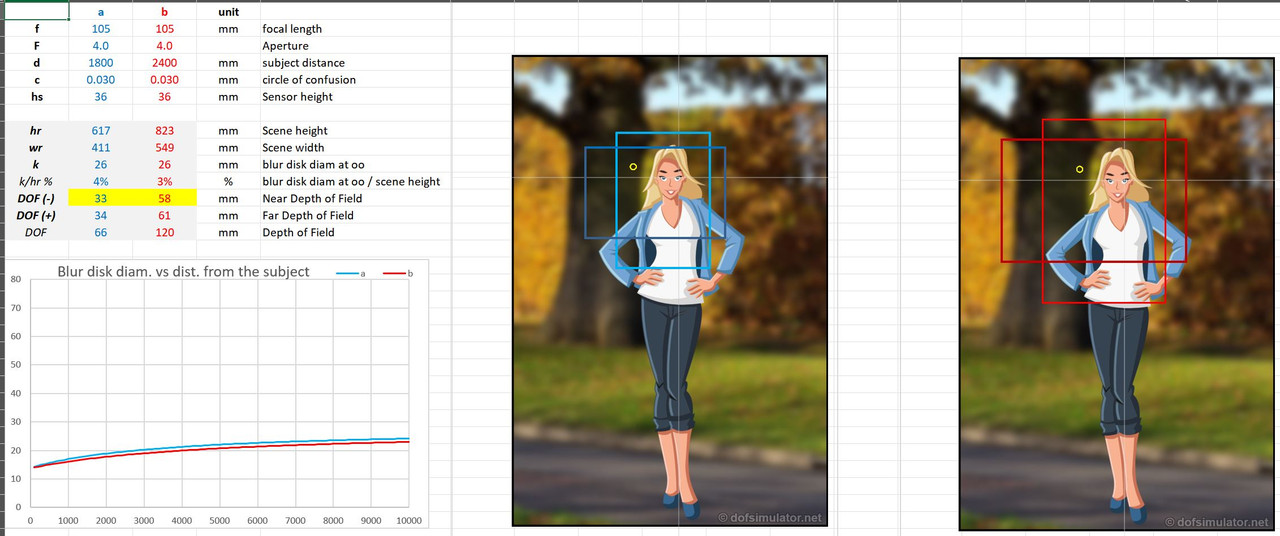Click chart title 'Blur disk diam. vs dist.'
Screen dimensions: 1280x536
(x=183, y=271)
